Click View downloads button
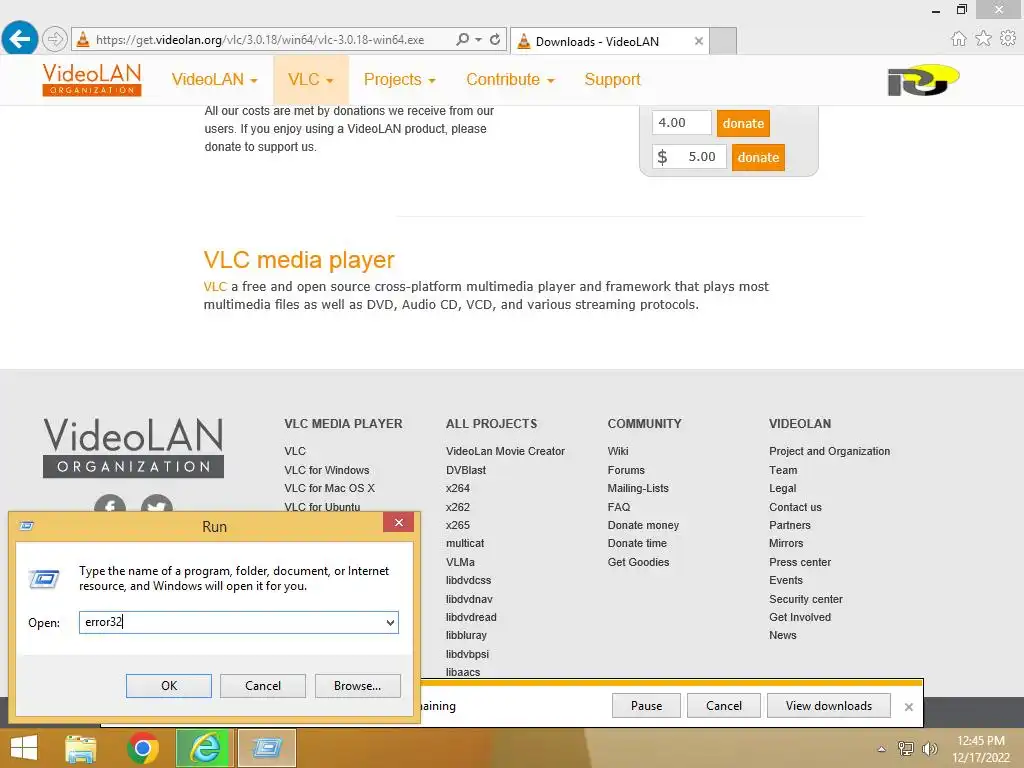 [829, 706]
